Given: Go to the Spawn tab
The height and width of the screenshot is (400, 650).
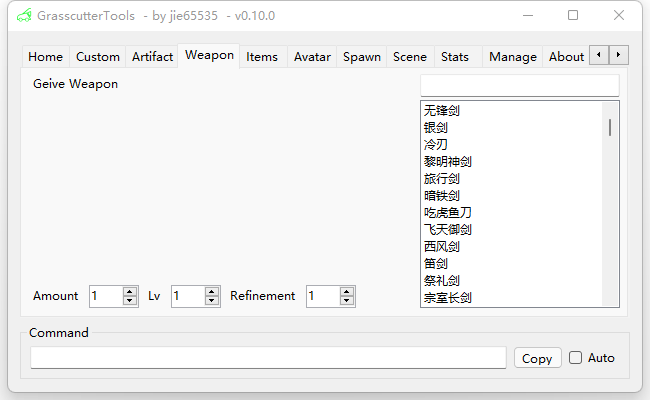Looking at the screenshot, I should [x=362, y=57].
